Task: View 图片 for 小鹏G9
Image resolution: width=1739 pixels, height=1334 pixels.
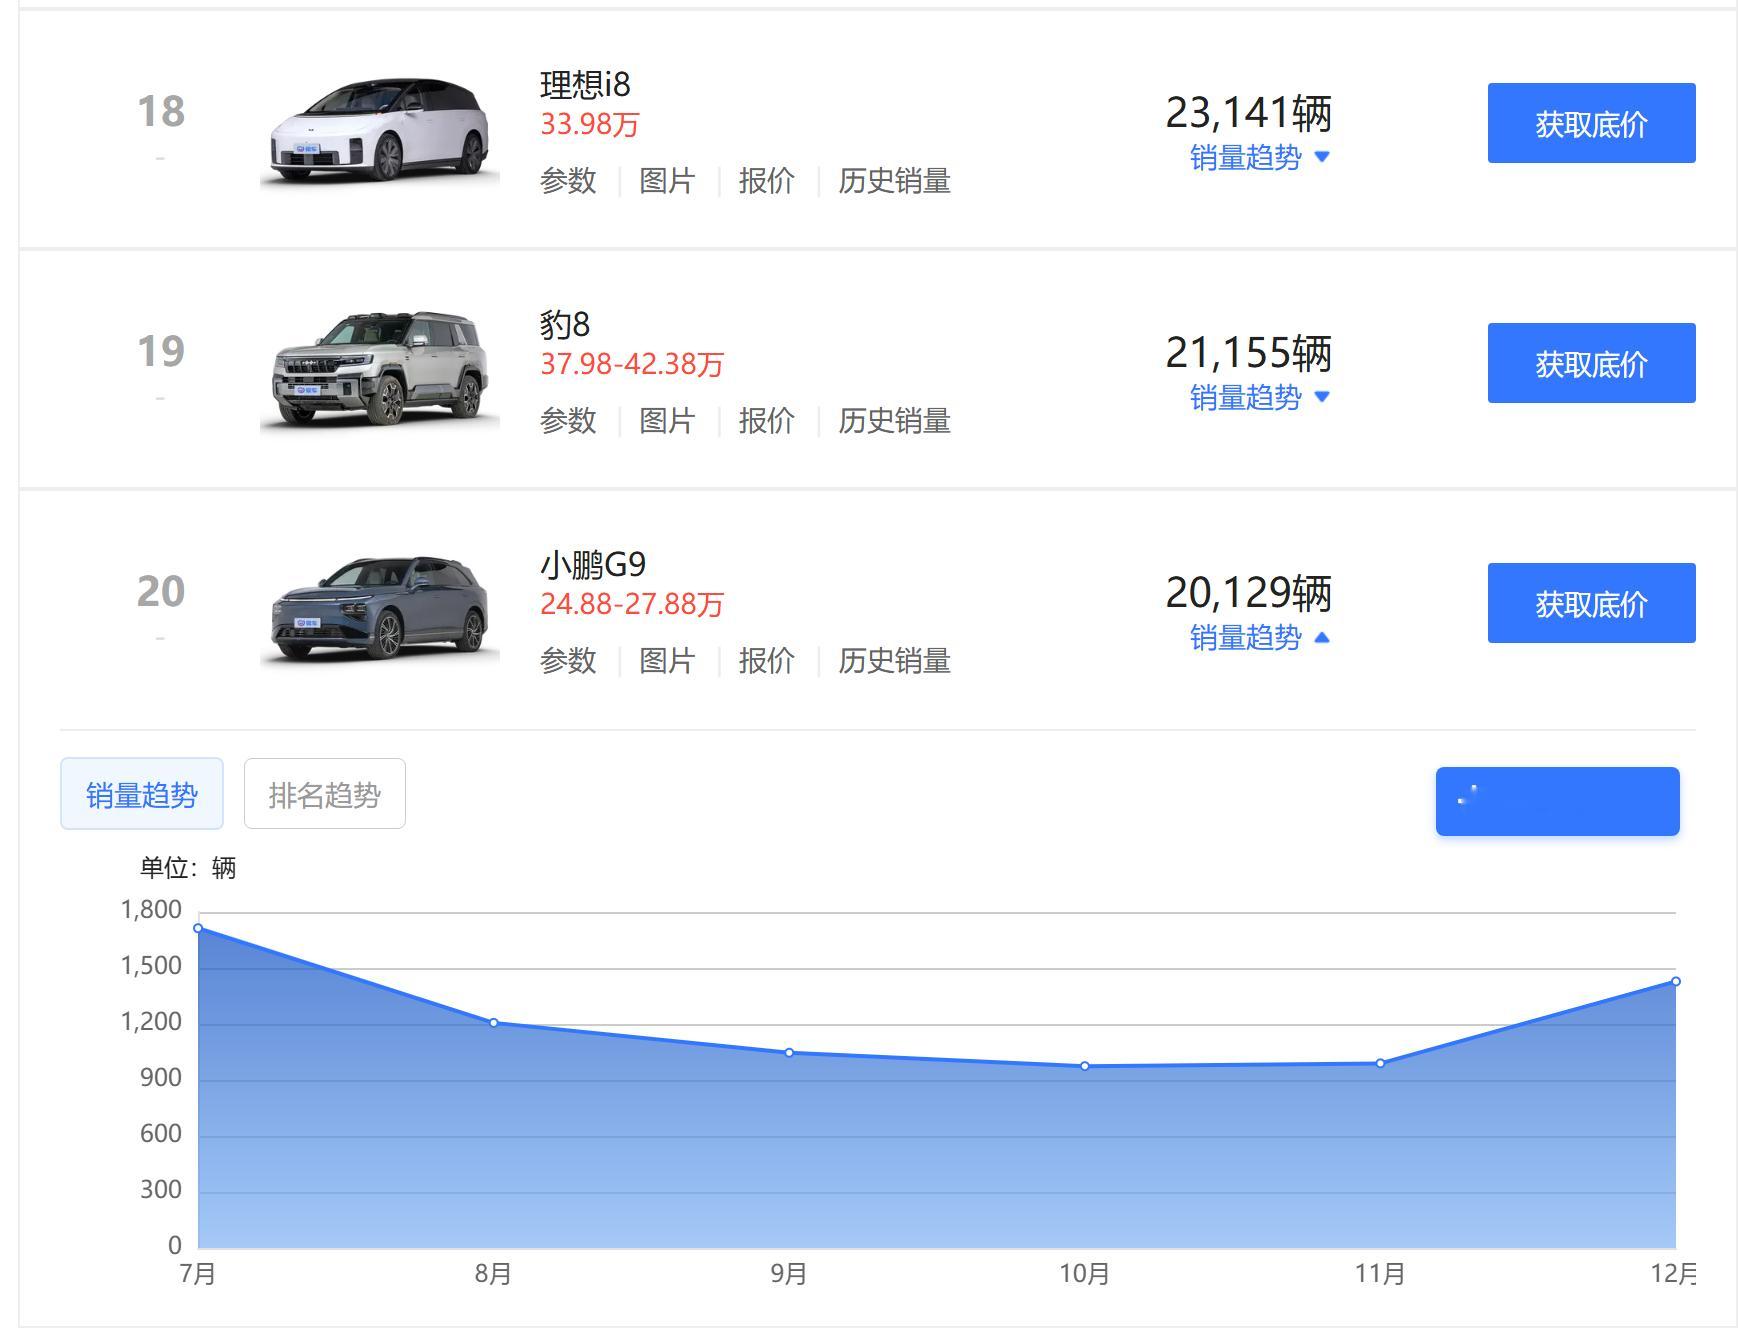Action: pyautogui.click(x=667, y=661)
